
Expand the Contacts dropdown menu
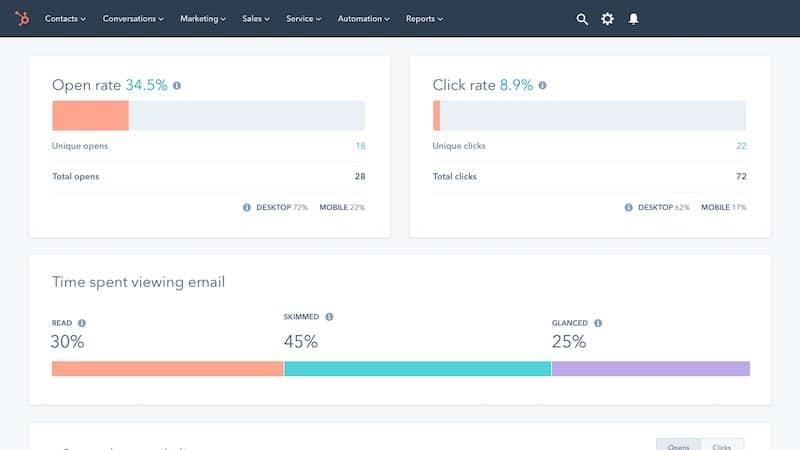click(x=65, y=19)
